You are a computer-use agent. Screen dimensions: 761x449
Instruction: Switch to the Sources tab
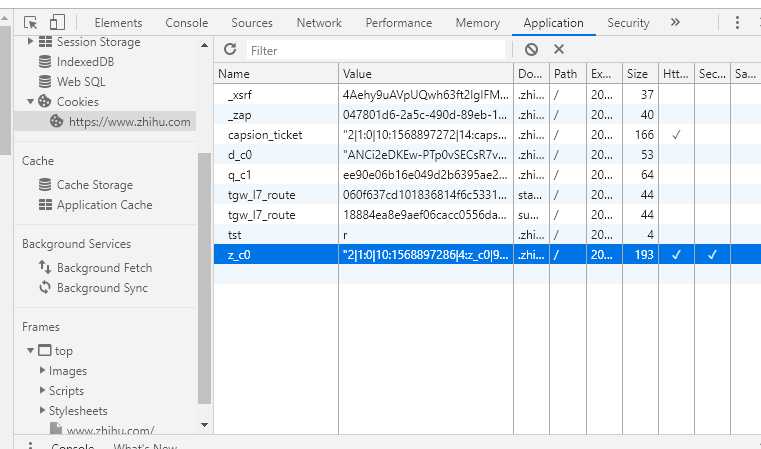tap(251, 23)
